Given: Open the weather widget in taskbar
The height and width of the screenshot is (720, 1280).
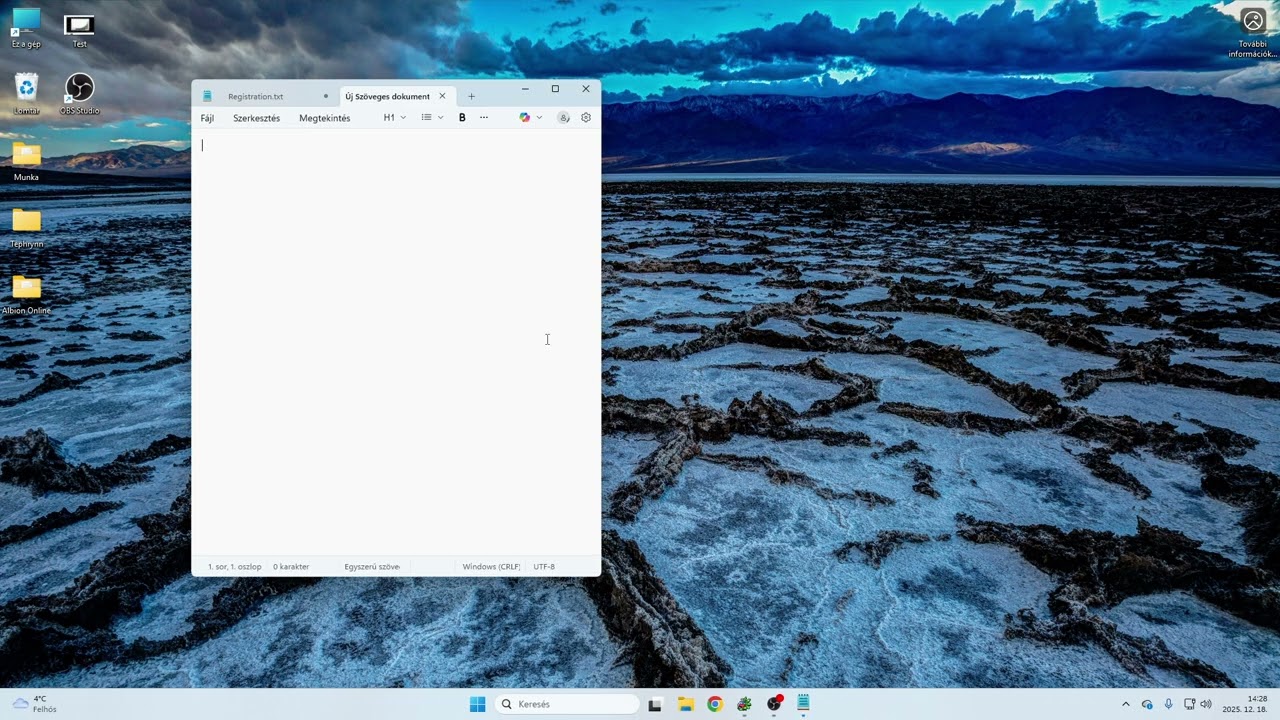Looking at the screenshot, I should coord(34,704).
